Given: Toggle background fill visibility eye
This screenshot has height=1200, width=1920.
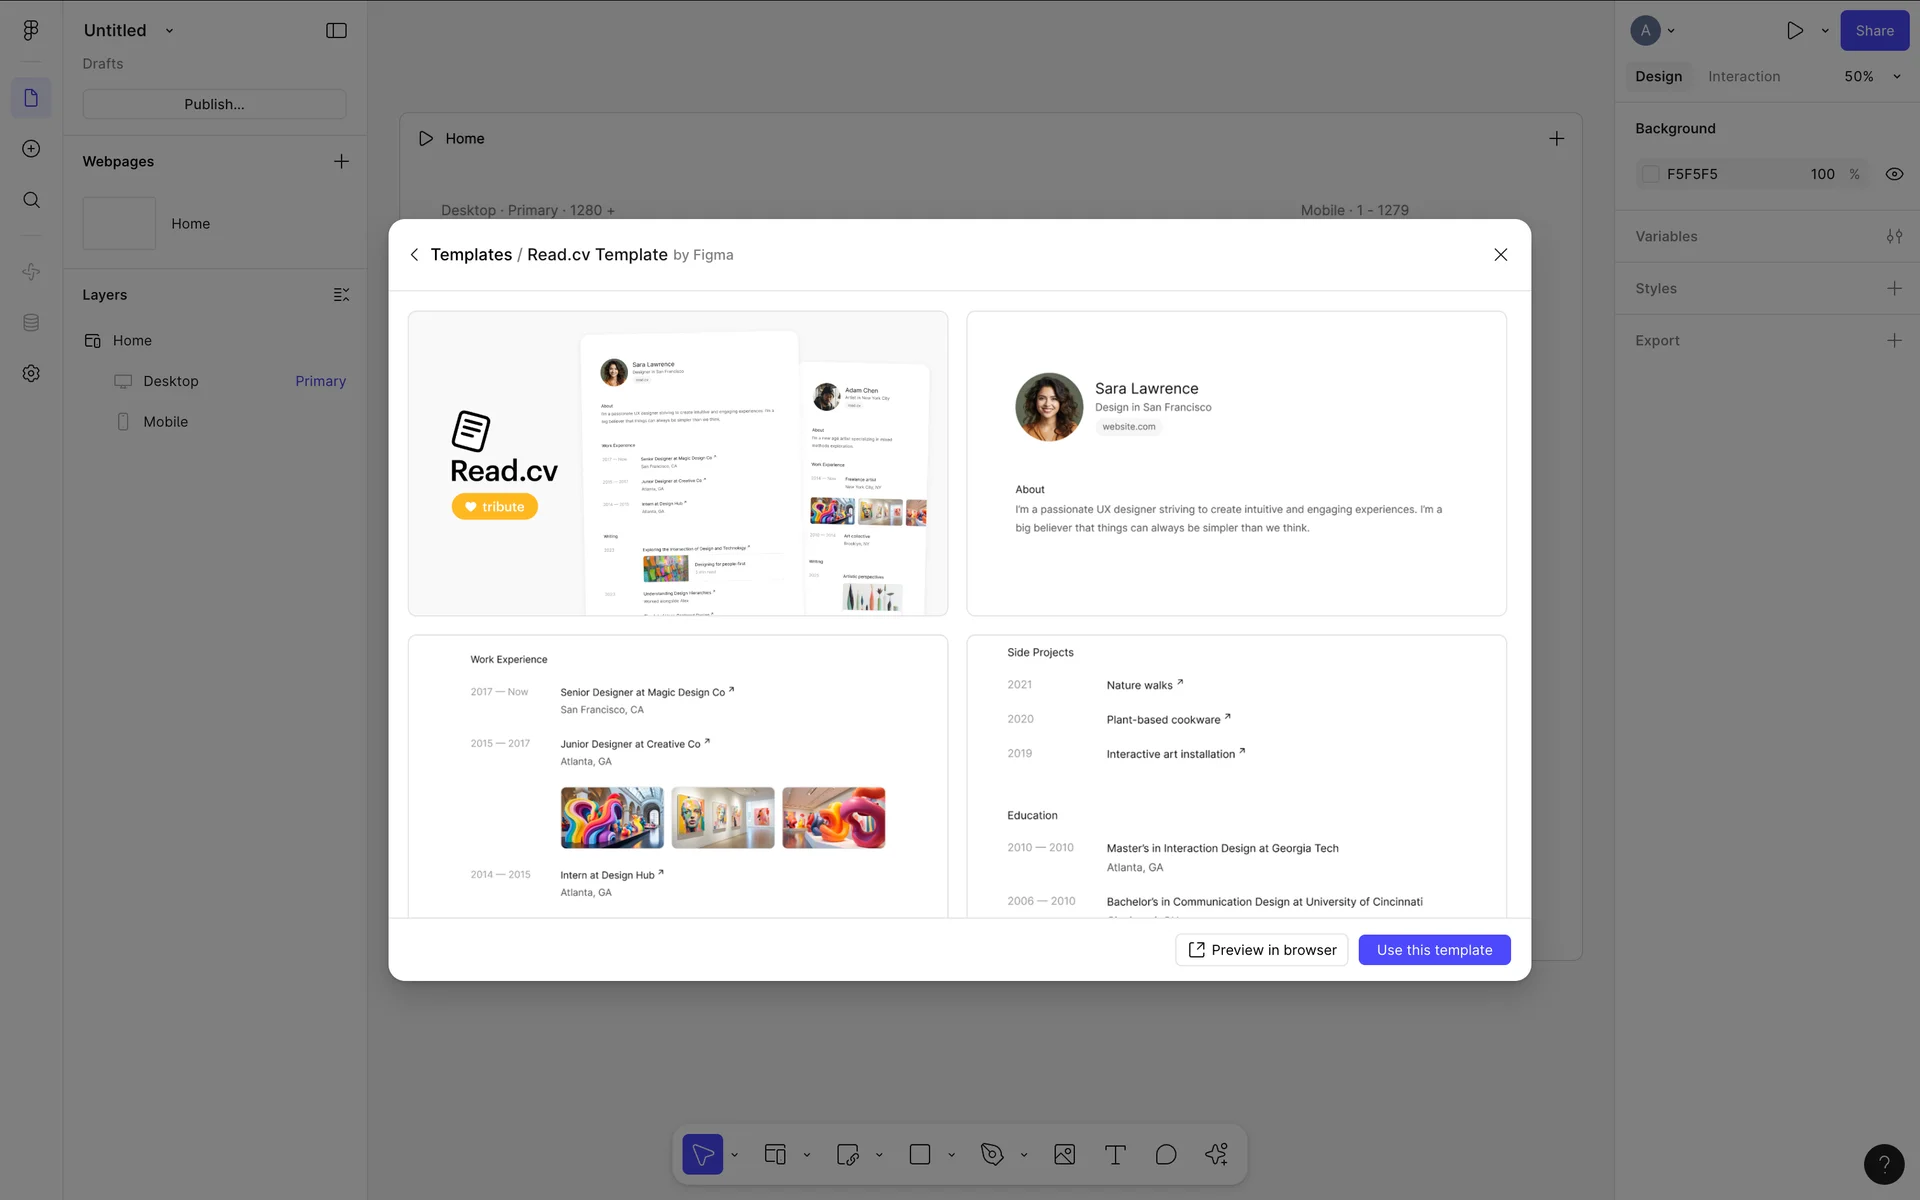Looking at the screenshot, I should tap(1894, 174).
